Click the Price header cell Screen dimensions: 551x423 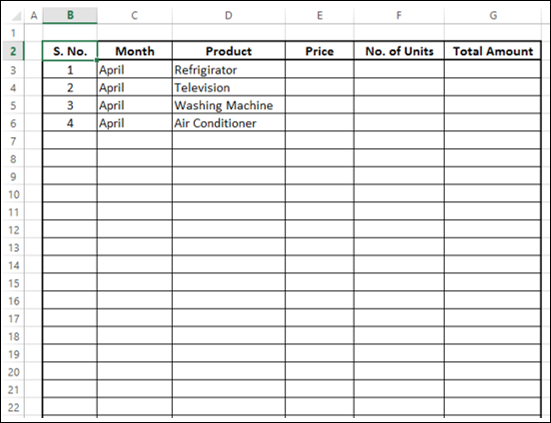[x=319, y=51]
